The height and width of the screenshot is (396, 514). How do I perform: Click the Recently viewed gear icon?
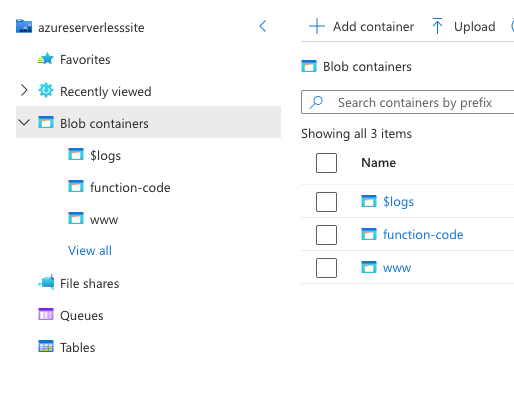click(46, 91)
